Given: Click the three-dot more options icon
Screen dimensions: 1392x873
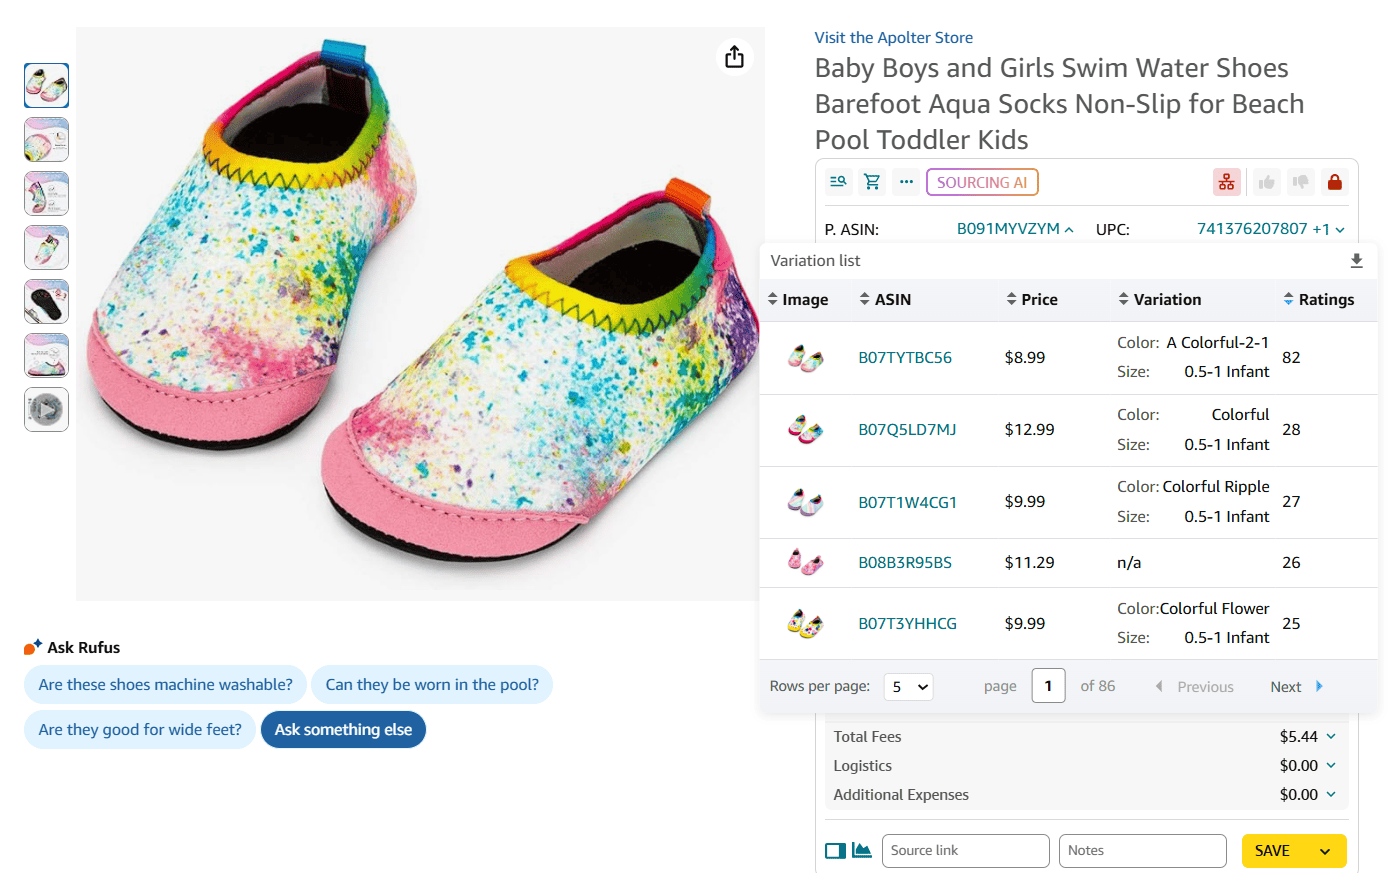Looking at the screenshot, I should pos(906,182).
